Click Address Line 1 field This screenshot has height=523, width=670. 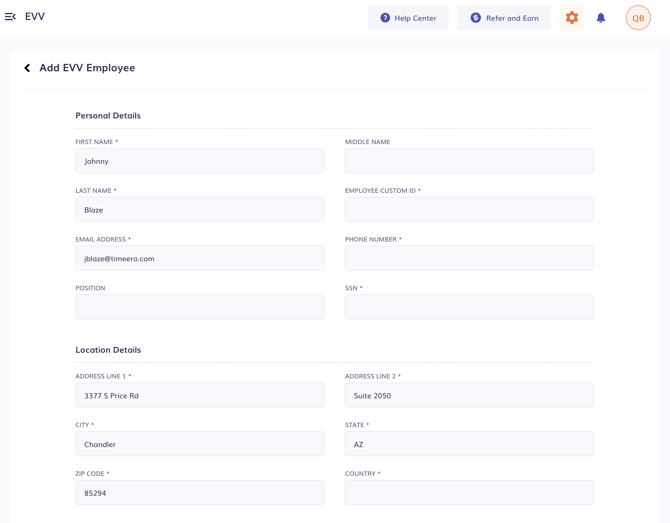[199, 395]
